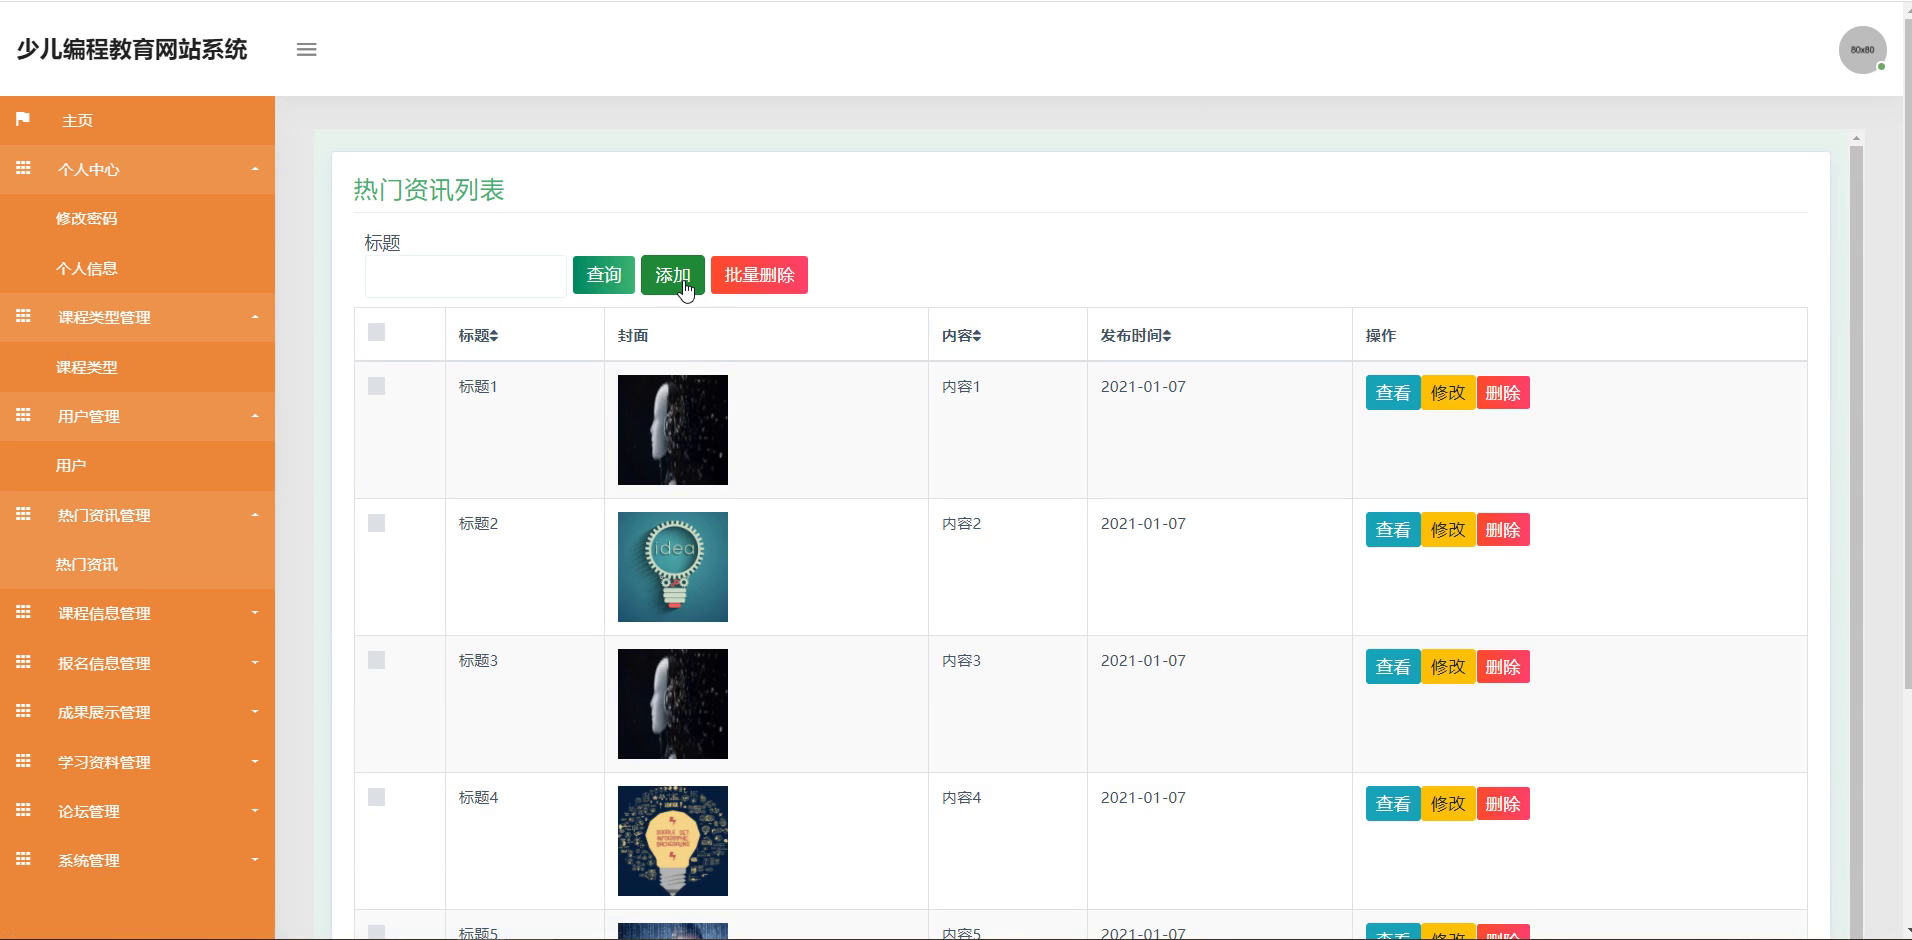This screenshot has width=1912, height=940.
Task: Click the grid icon beside 学习资料管理
Action: click(x=23, y=761)
